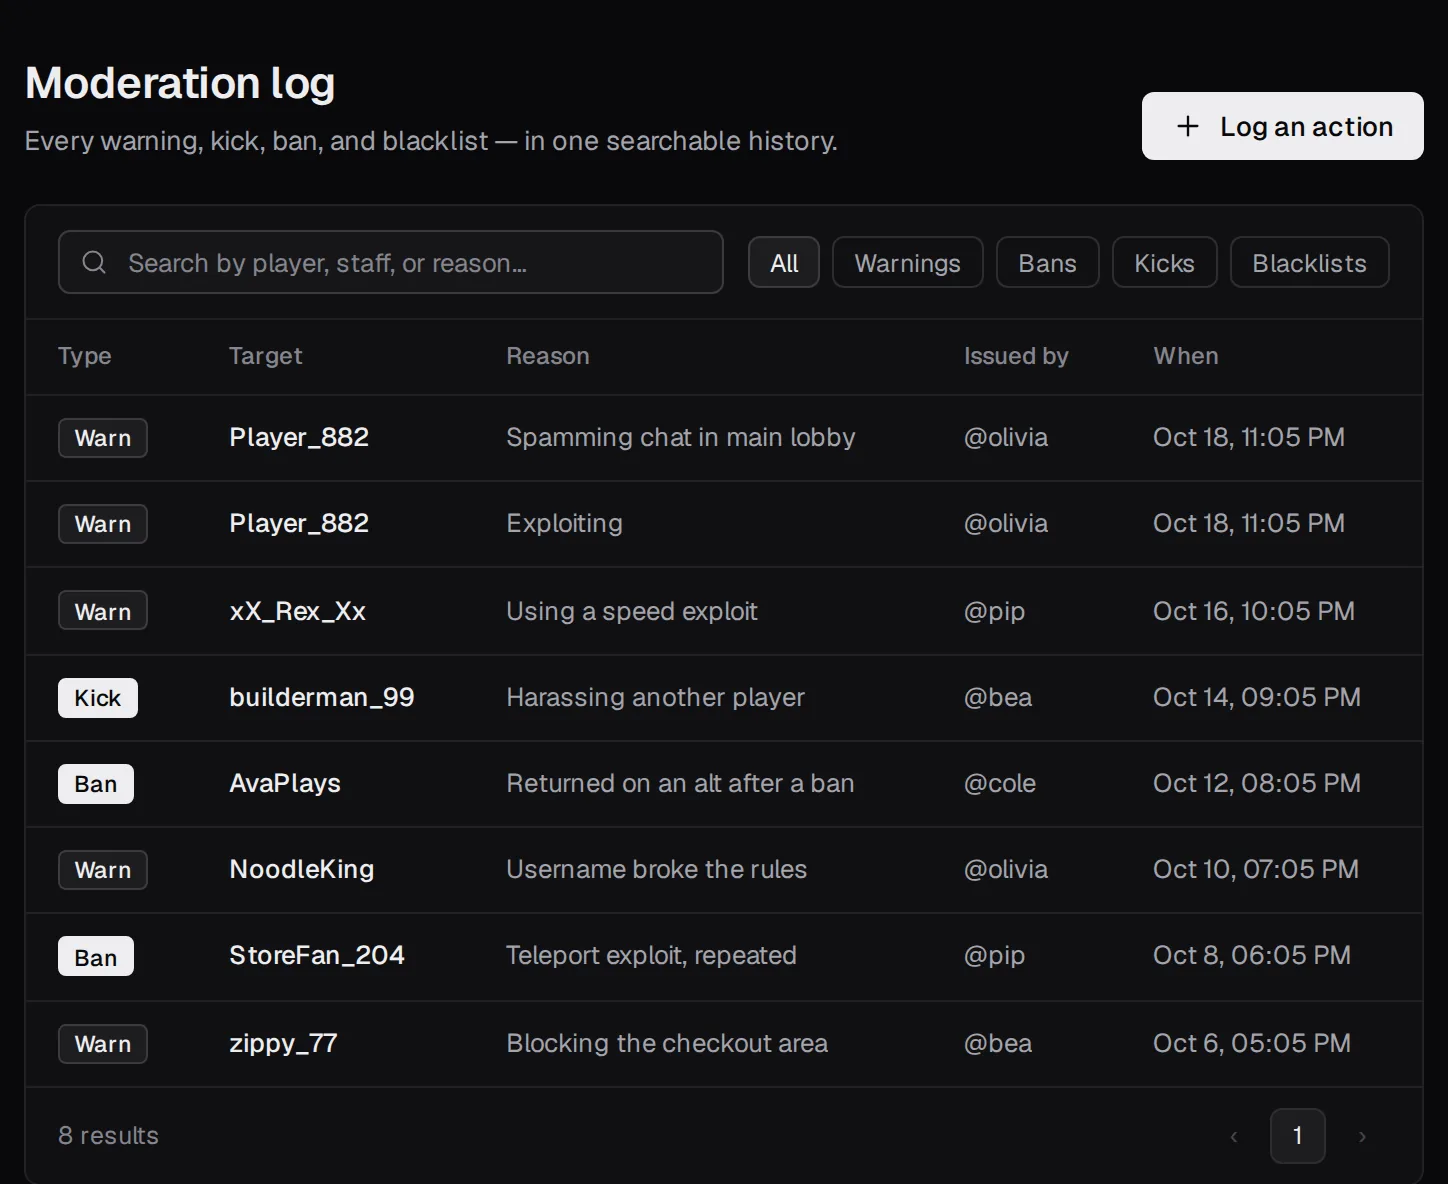Select the All filter tab
Viewport: 1448px width, 1184px height.
[784, 262]
